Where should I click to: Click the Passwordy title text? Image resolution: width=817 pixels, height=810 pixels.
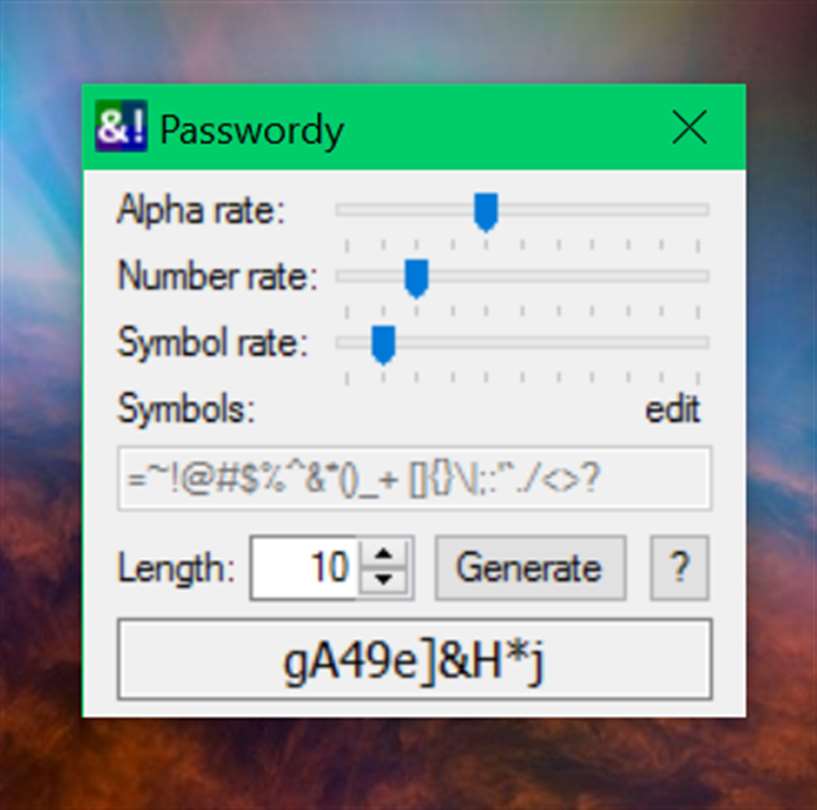tap(252, 130)
